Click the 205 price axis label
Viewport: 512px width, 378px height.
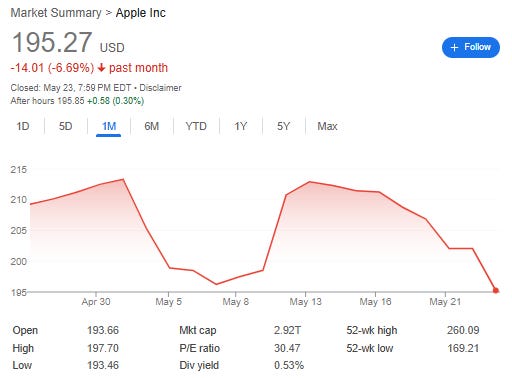(19, 231)
